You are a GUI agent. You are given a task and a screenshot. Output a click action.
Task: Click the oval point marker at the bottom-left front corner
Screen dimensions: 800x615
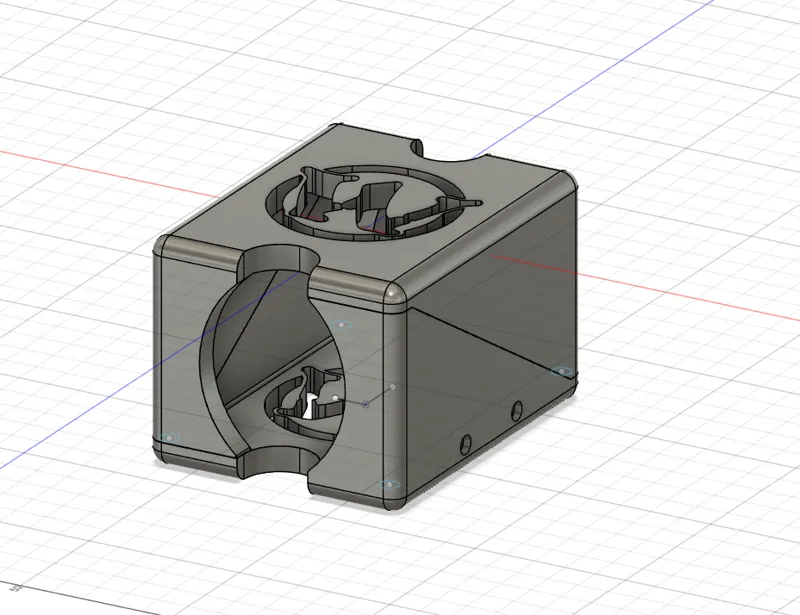[169, 438]
